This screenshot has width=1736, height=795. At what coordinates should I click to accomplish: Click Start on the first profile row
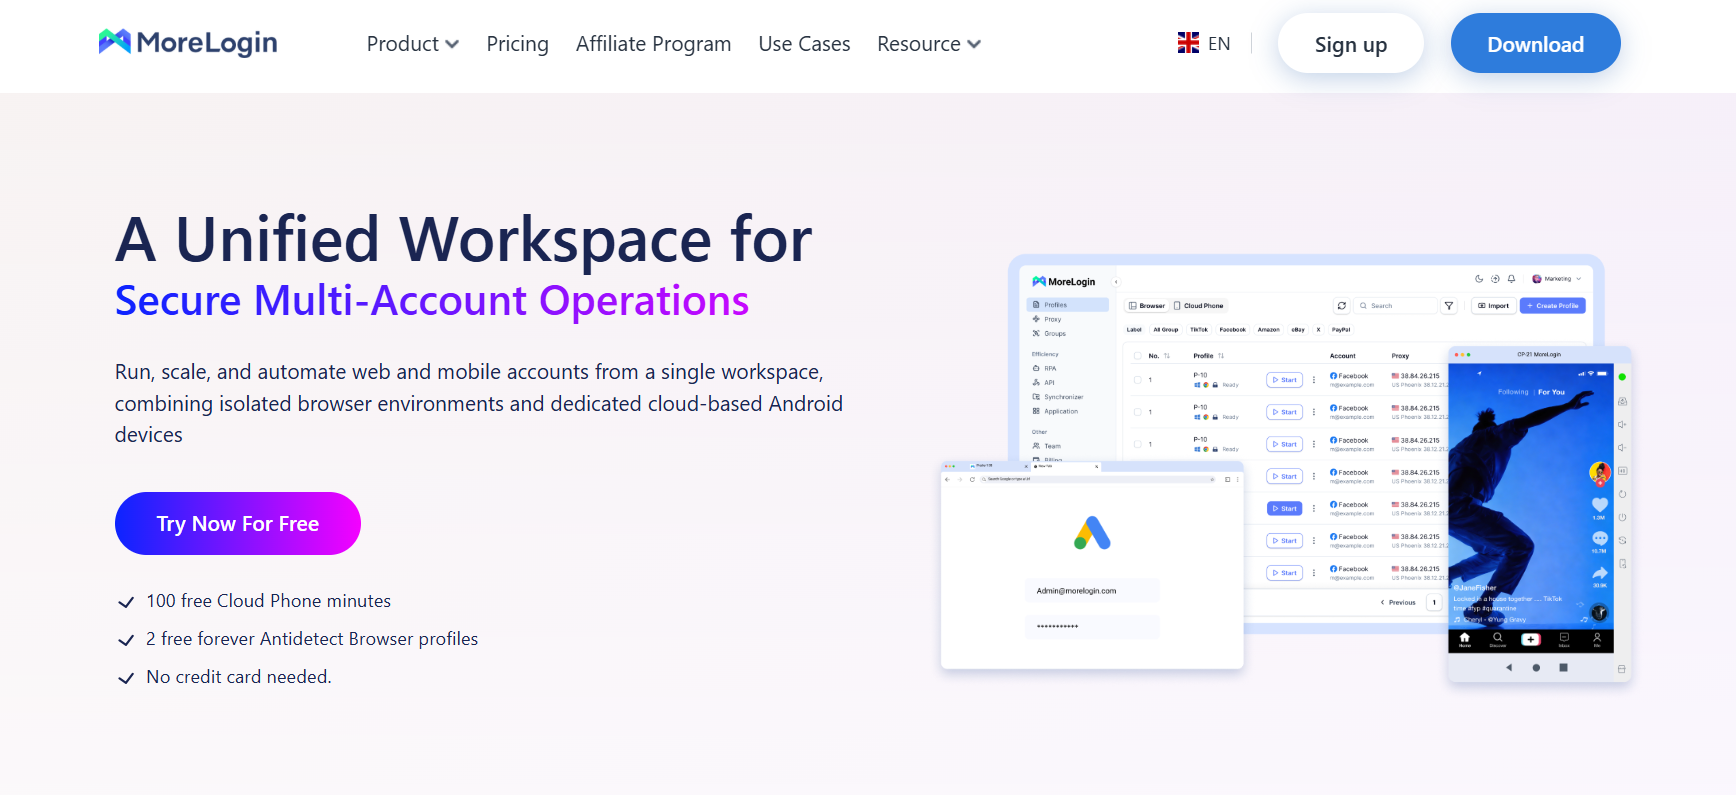click(1284, 380)
